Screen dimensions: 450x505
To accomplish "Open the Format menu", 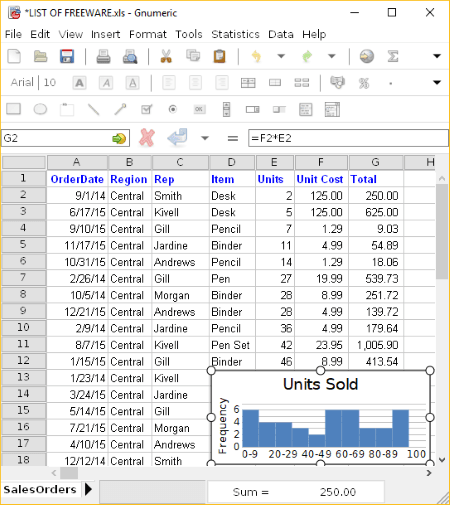I will click(148, 34).
